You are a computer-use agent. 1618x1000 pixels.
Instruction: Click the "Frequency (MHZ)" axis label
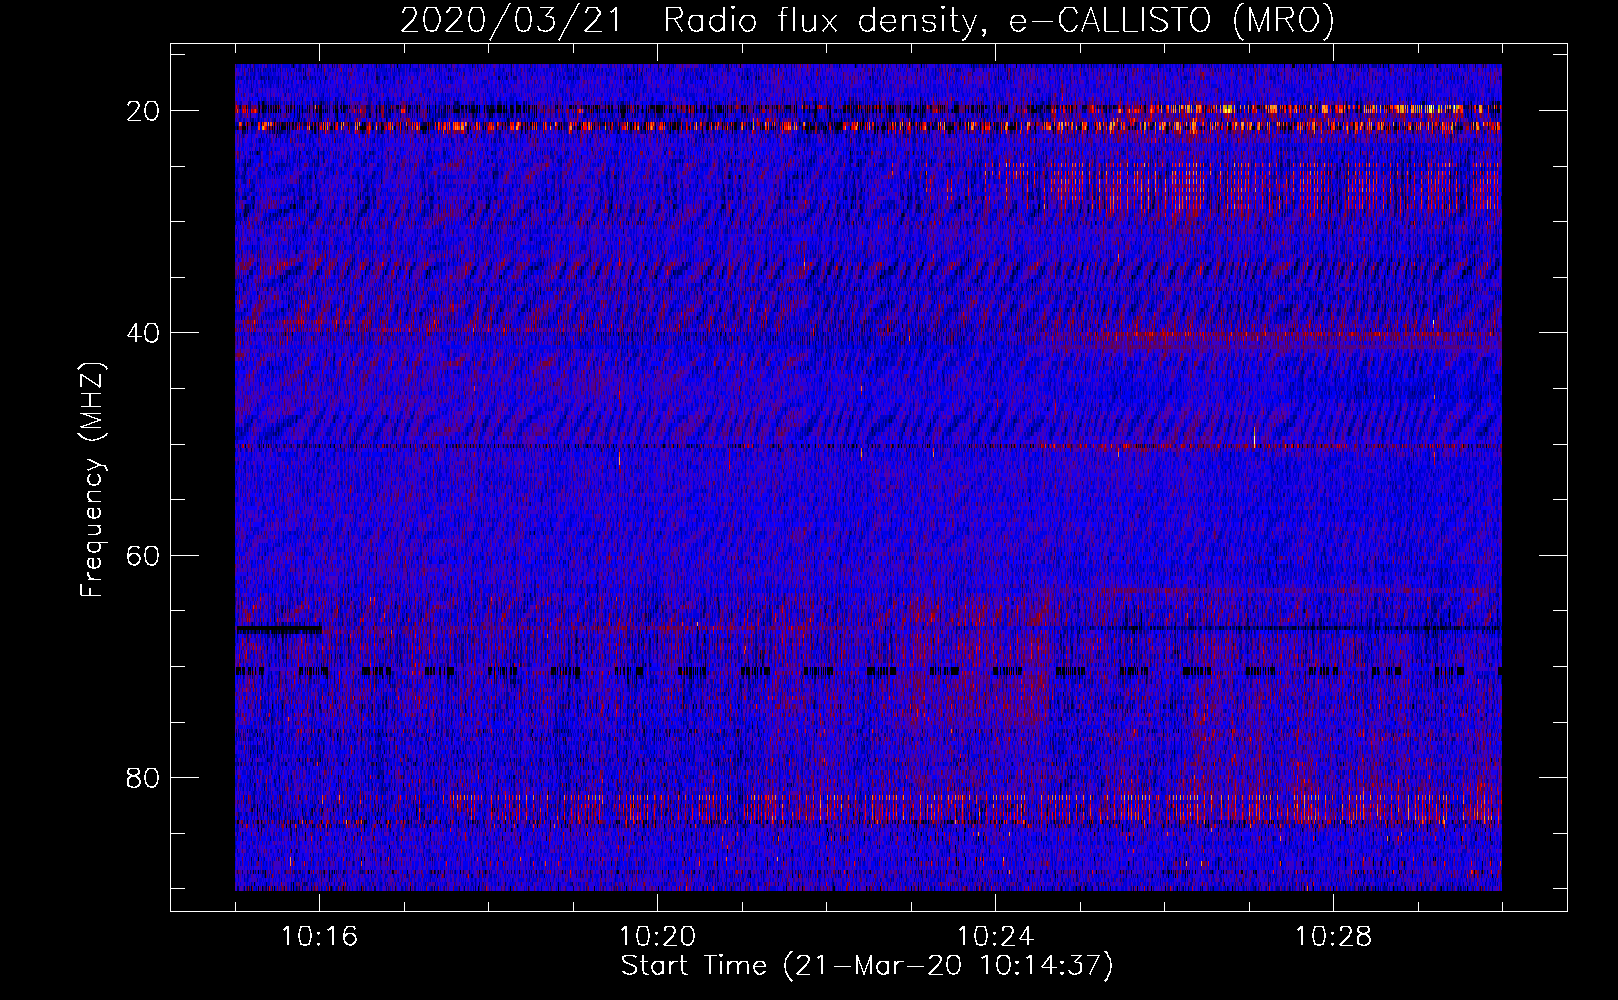92,480
